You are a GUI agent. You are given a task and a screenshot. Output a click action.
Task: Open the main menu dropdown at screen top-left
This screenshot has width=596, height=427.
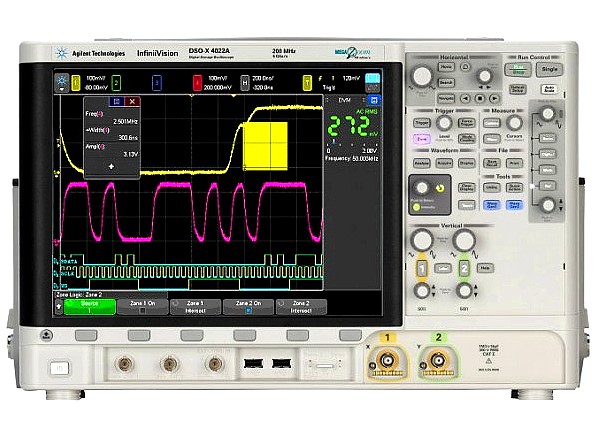62,83
